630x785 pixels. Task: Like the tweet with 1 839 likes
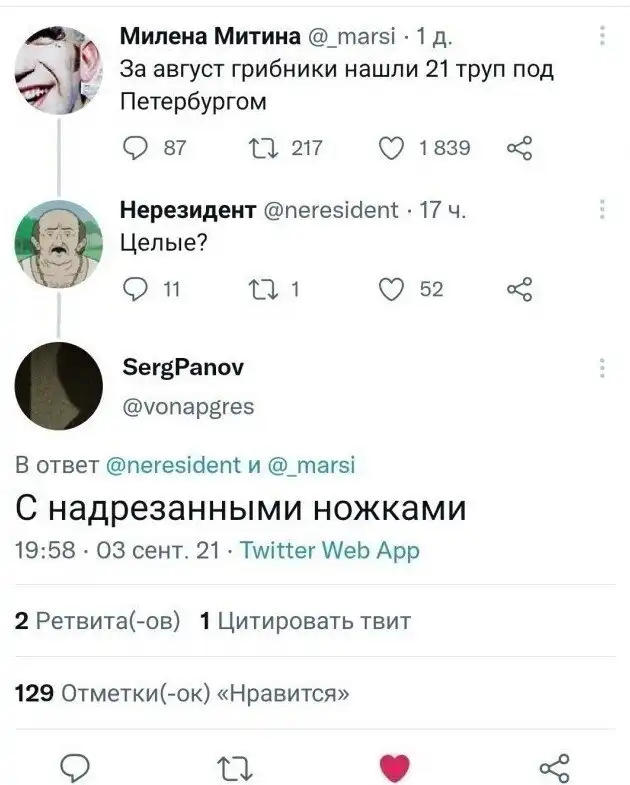(x=391, y=148)
